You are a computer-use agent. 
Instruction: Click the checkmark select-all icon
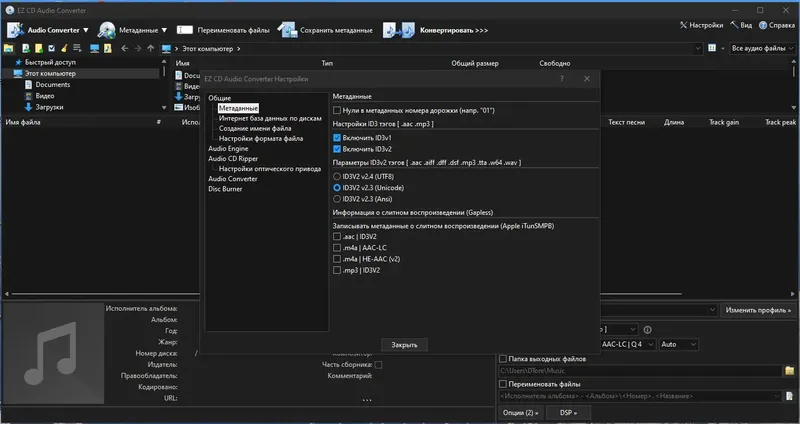click(x=52, y=48)
